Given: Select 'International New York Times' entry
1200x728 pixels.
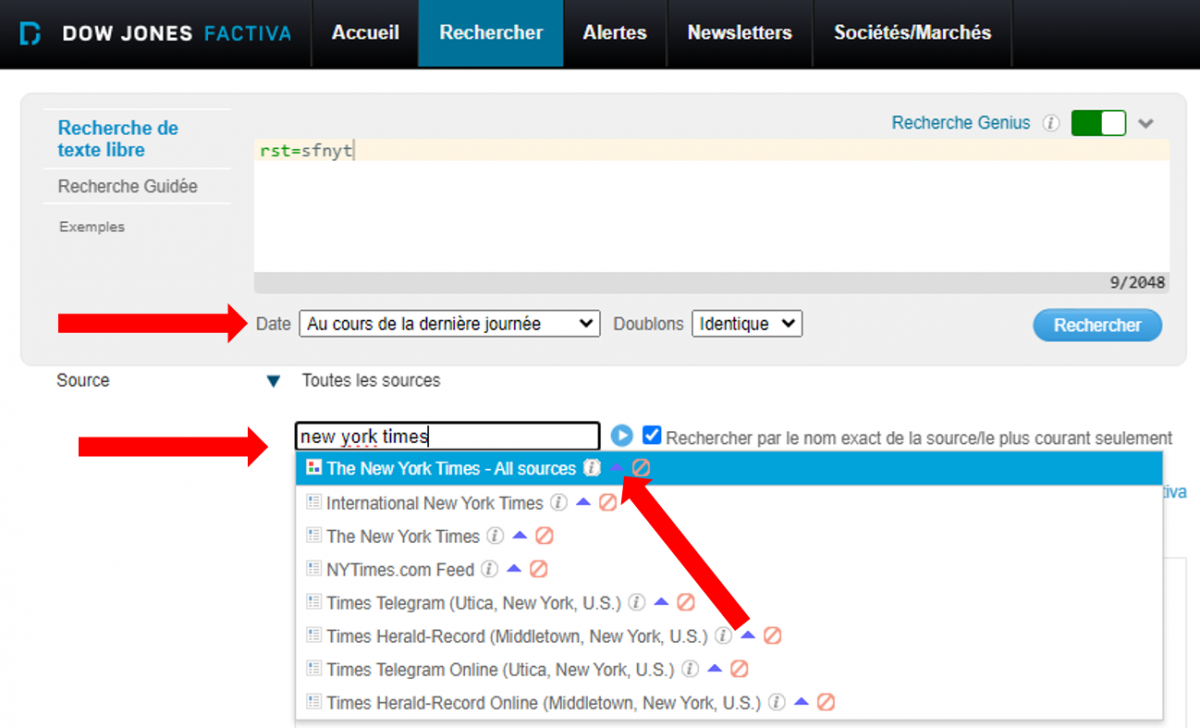Looking at the screenshot, I should pyautogui.click(x=435, y=502).
